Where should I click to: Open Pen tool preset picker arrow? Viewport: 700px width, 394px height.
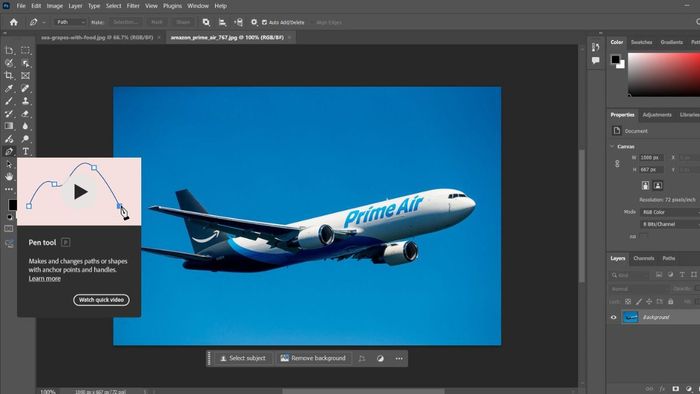pyautogui.click(x=44, y=22)
